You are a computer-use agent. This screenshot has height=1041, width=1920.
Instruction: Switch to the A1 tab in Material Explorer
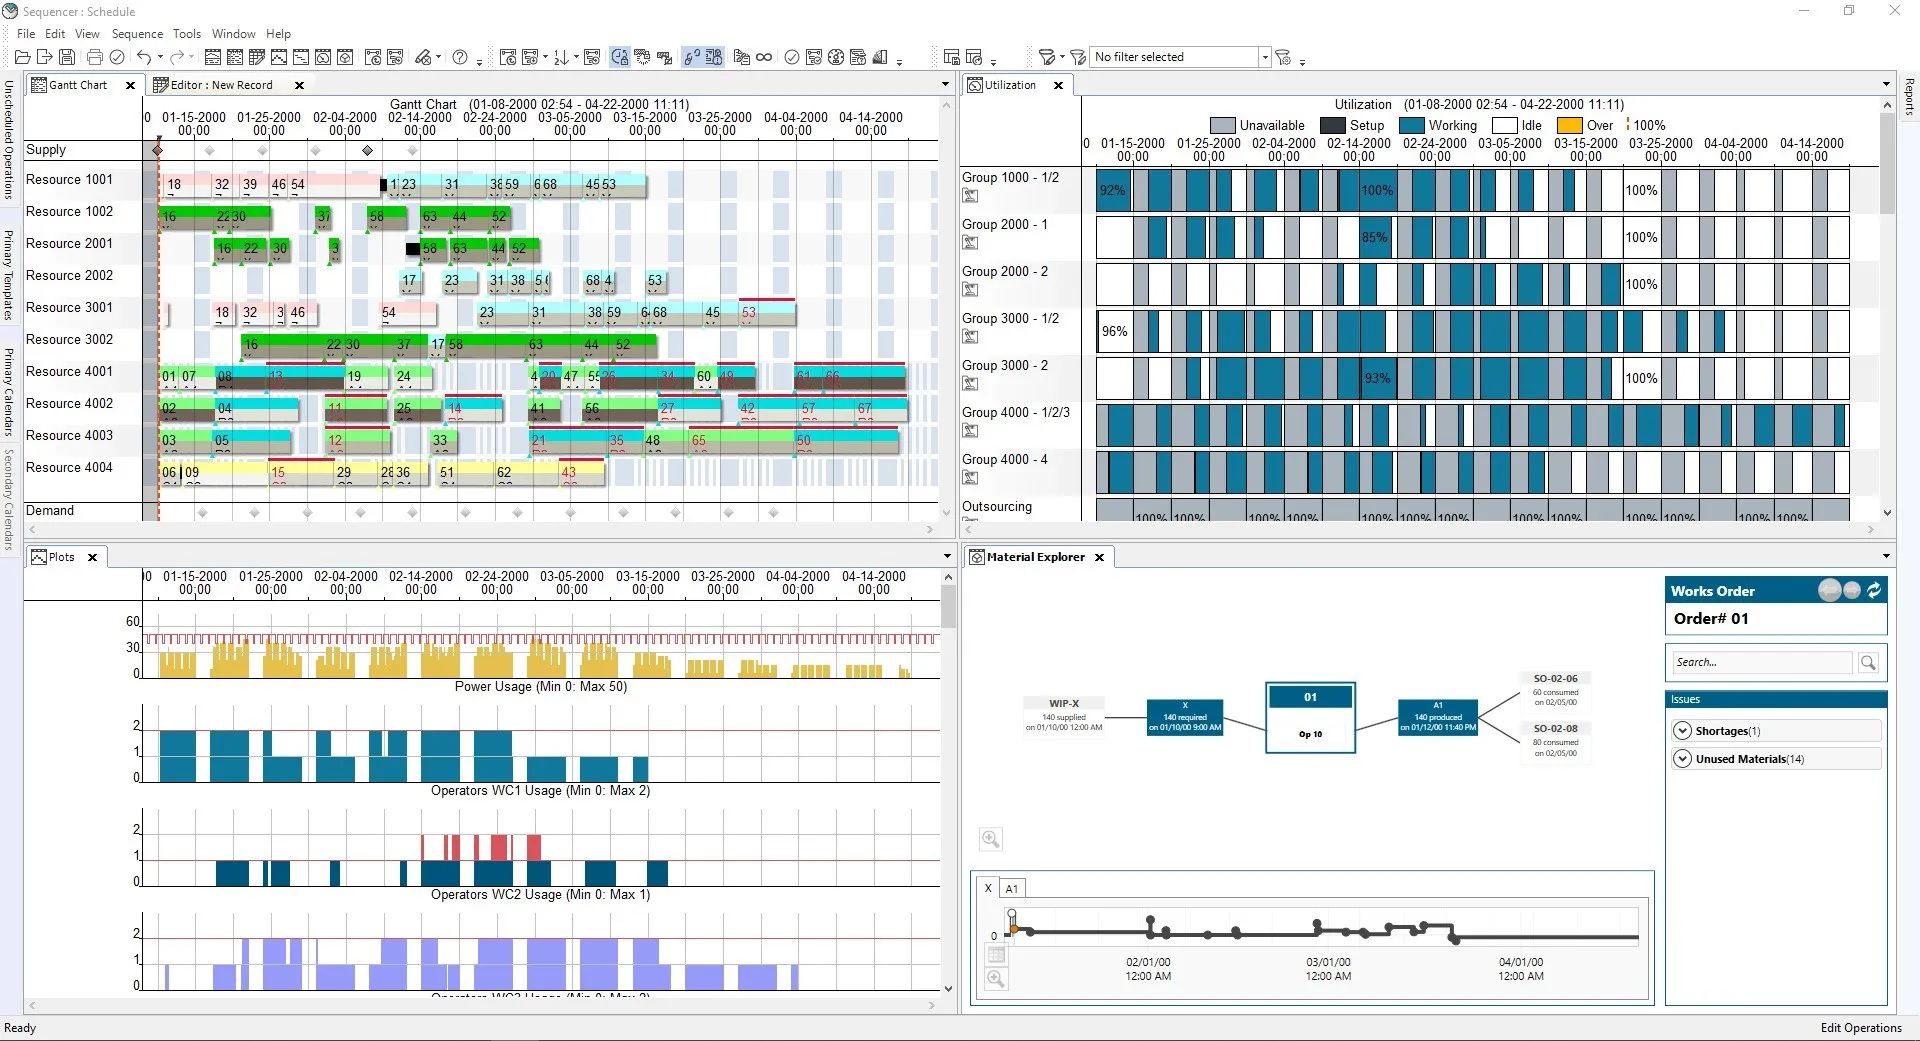coord(1011,888)
